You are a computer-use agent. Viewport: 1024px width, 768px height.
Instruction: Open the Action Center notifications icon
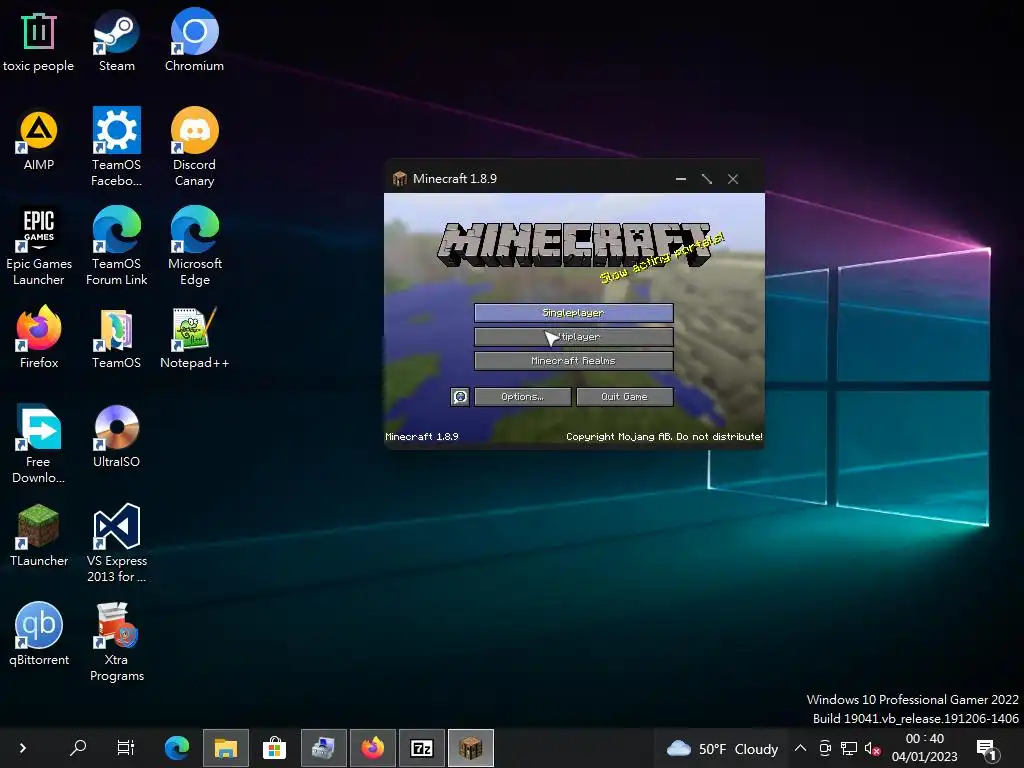point(987,749)
